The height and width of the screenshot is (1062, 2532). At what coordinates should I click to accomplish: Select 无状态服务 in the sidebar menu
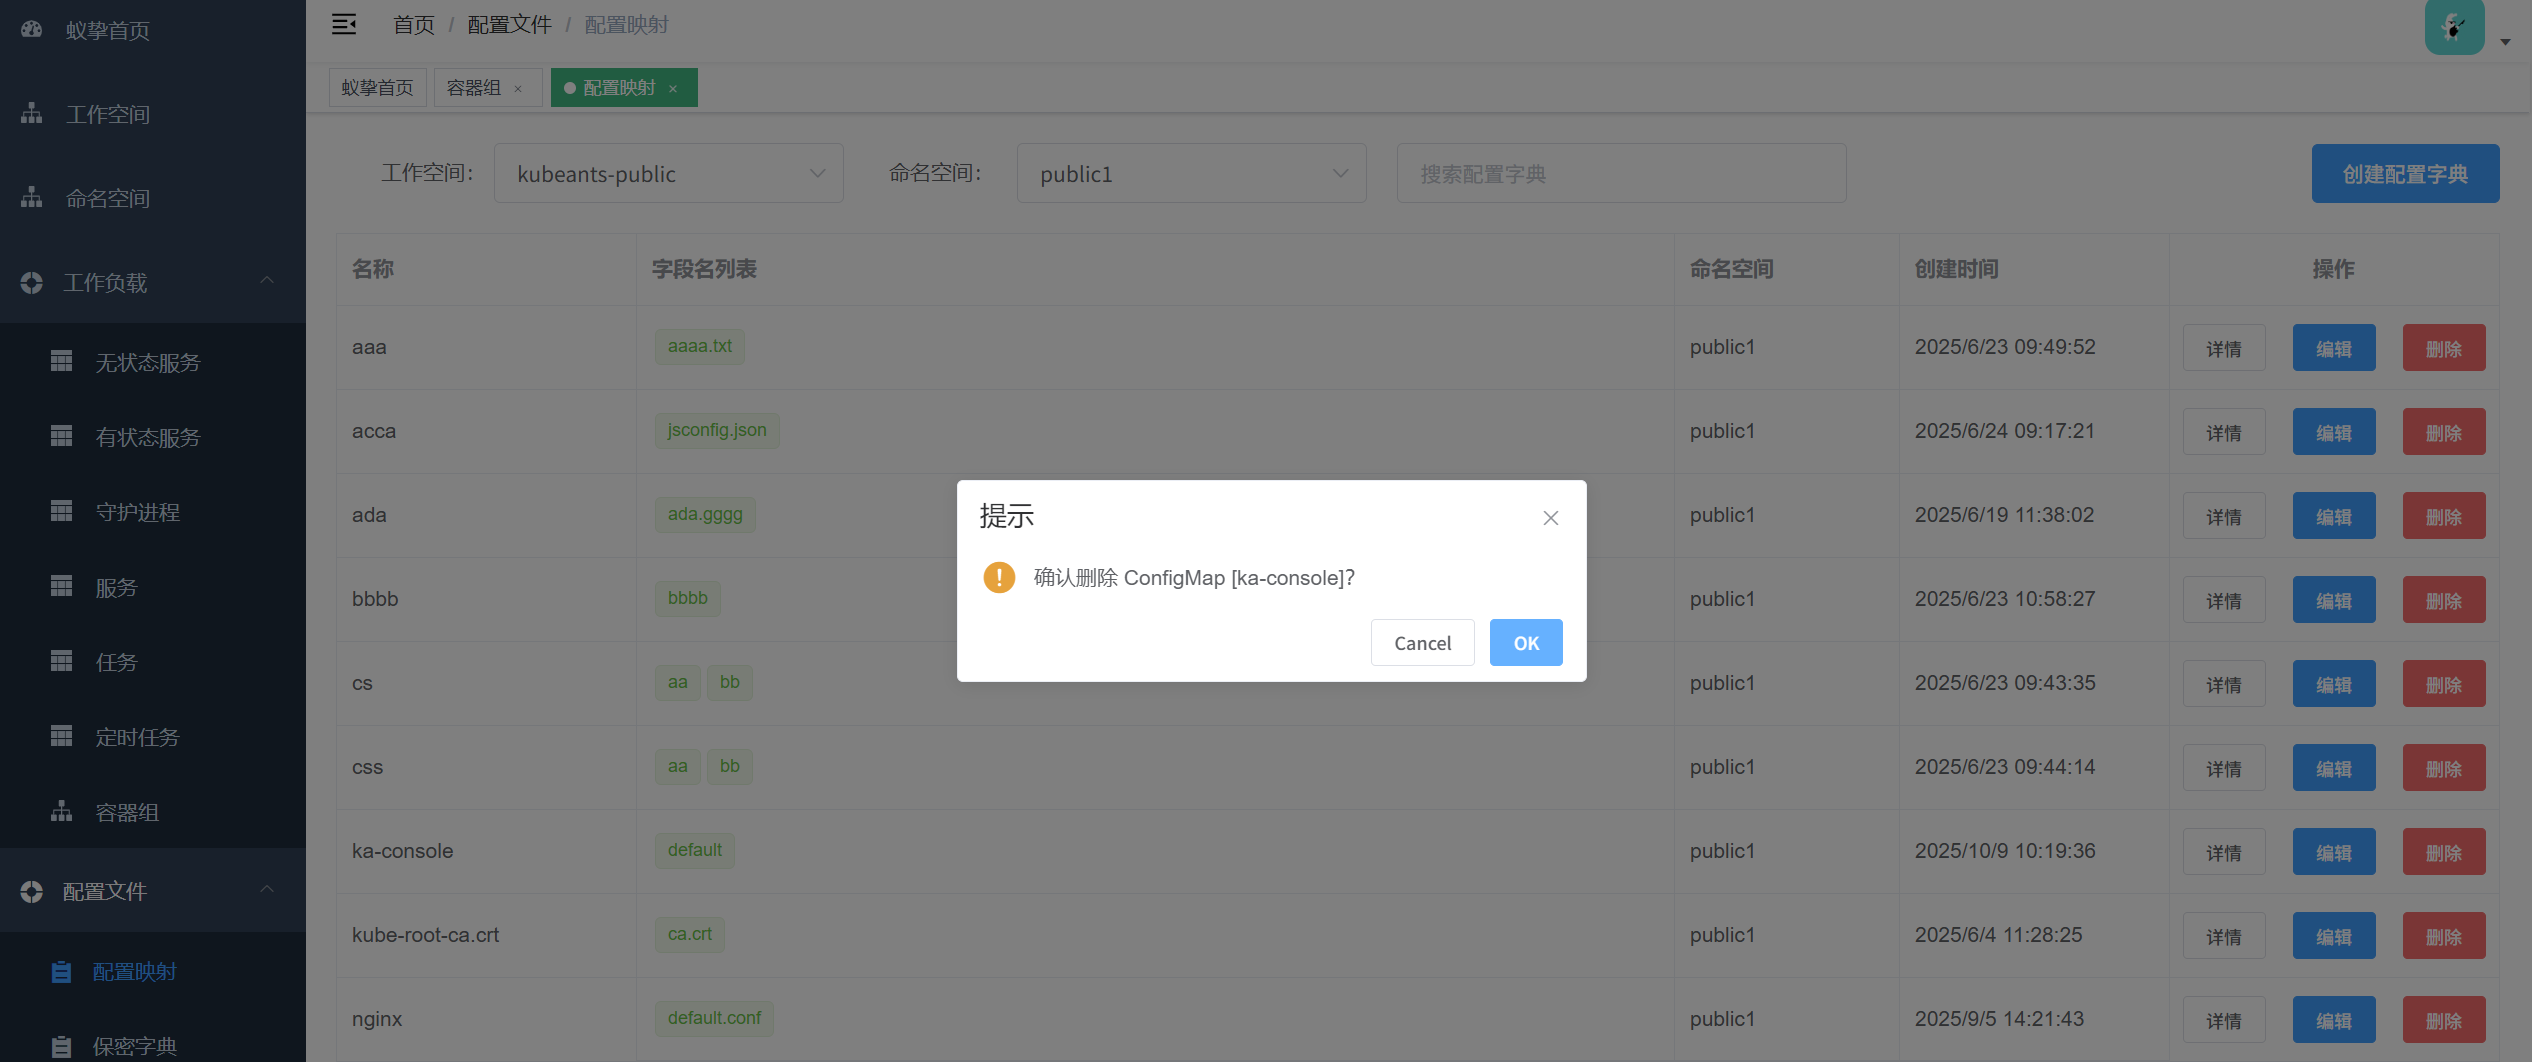tap(148, 363)
